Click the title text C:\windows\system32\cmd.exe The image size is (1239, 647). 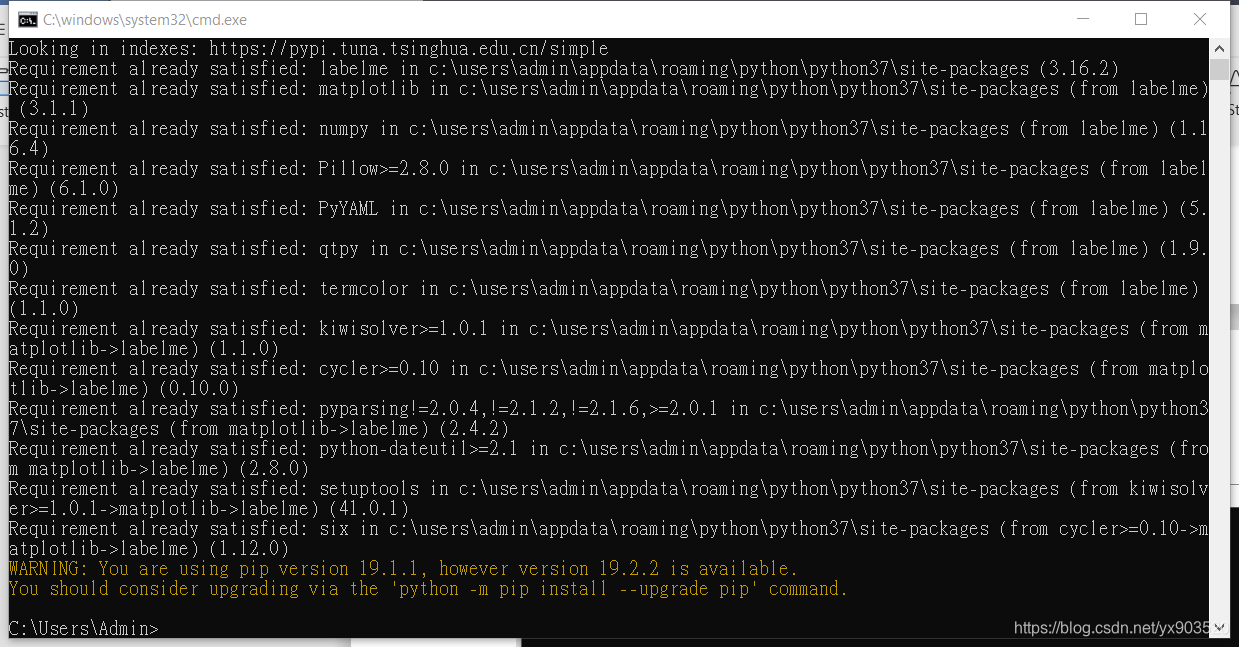(x=145, y=20)
